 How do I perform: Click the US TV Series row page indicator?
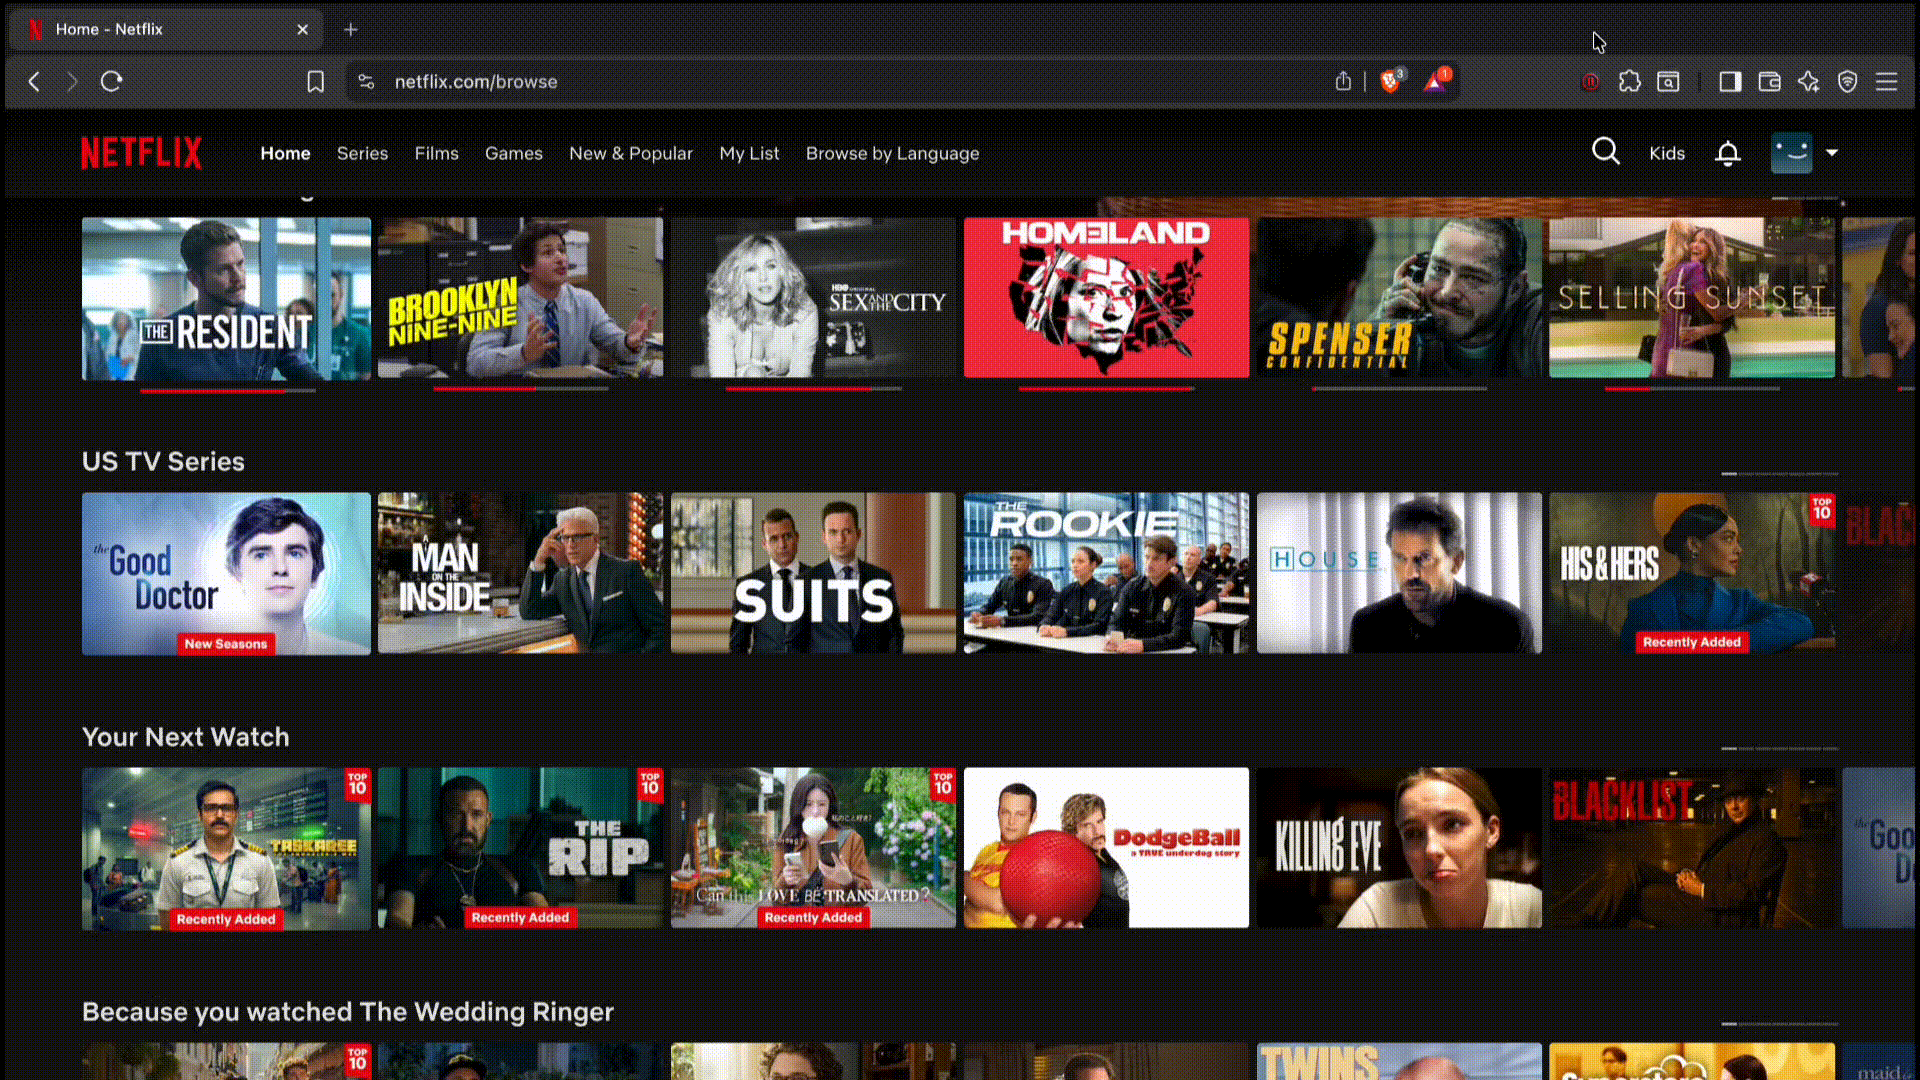tap(1780, 473)
